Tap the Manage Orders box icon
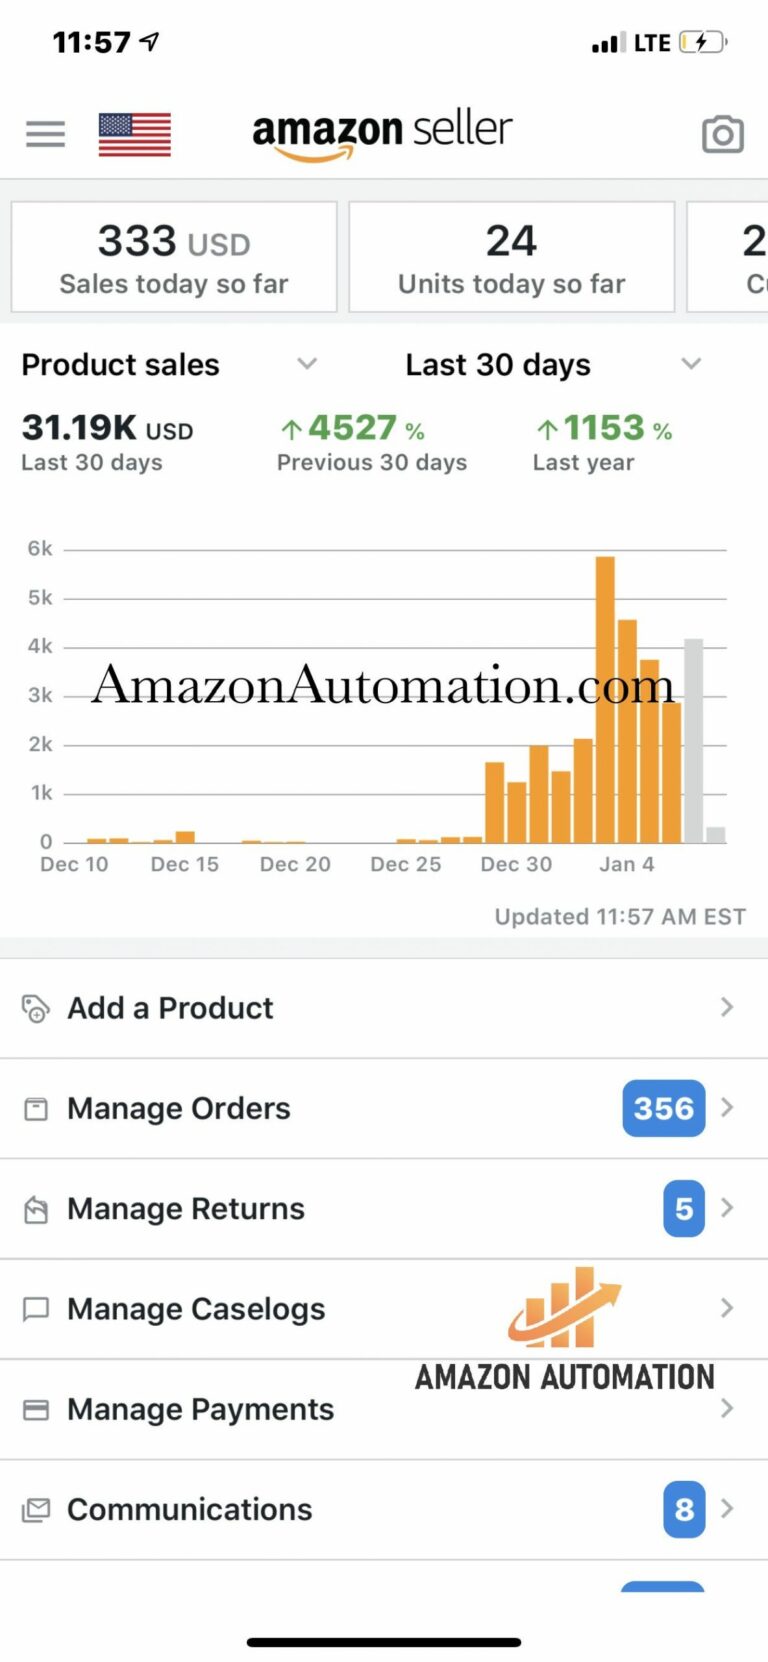The width and height of the screenshot is (768, 1662). (x=36, y=1108)
